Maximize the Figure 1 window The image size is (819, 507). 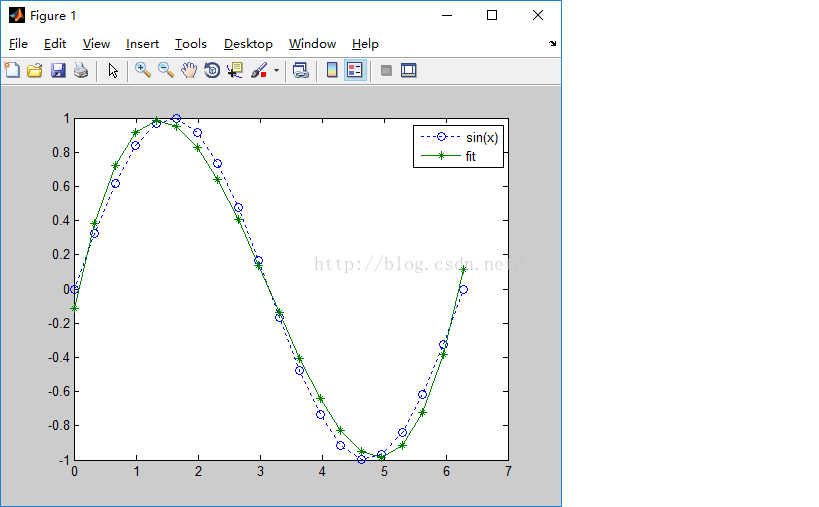pos(492,15)
